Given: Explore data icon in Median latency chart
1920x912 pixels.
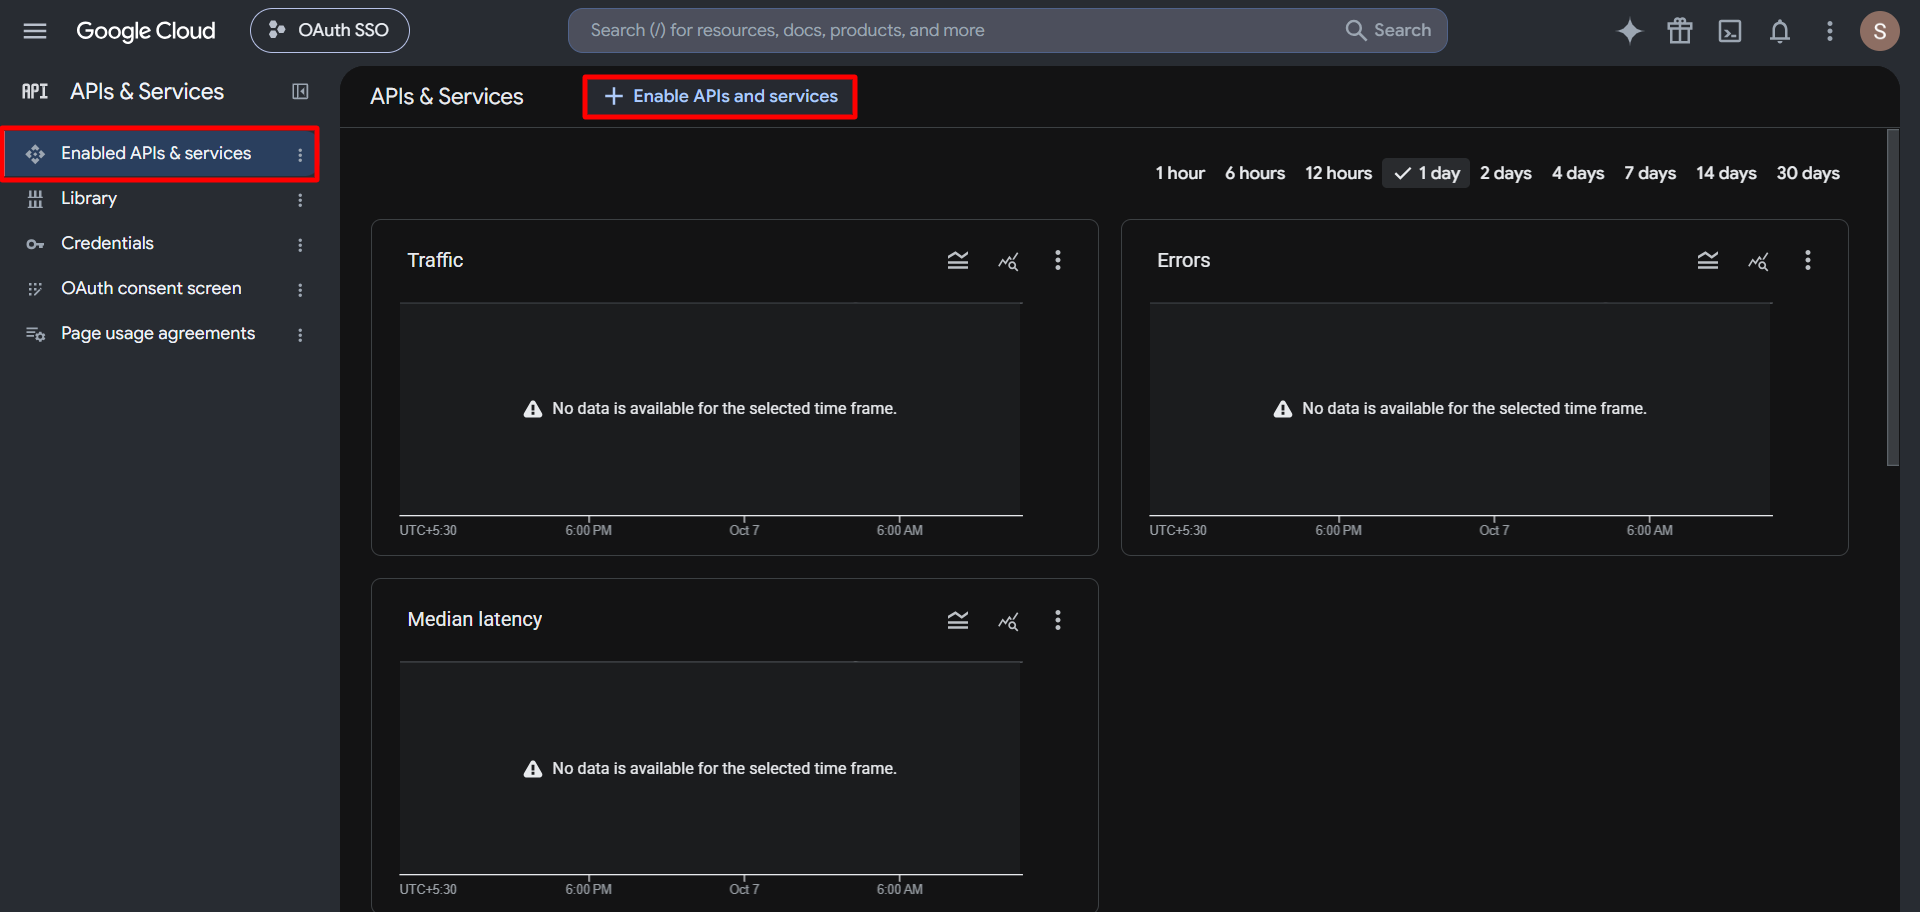Looking at the screenshot, I should tap(1008, 621).
